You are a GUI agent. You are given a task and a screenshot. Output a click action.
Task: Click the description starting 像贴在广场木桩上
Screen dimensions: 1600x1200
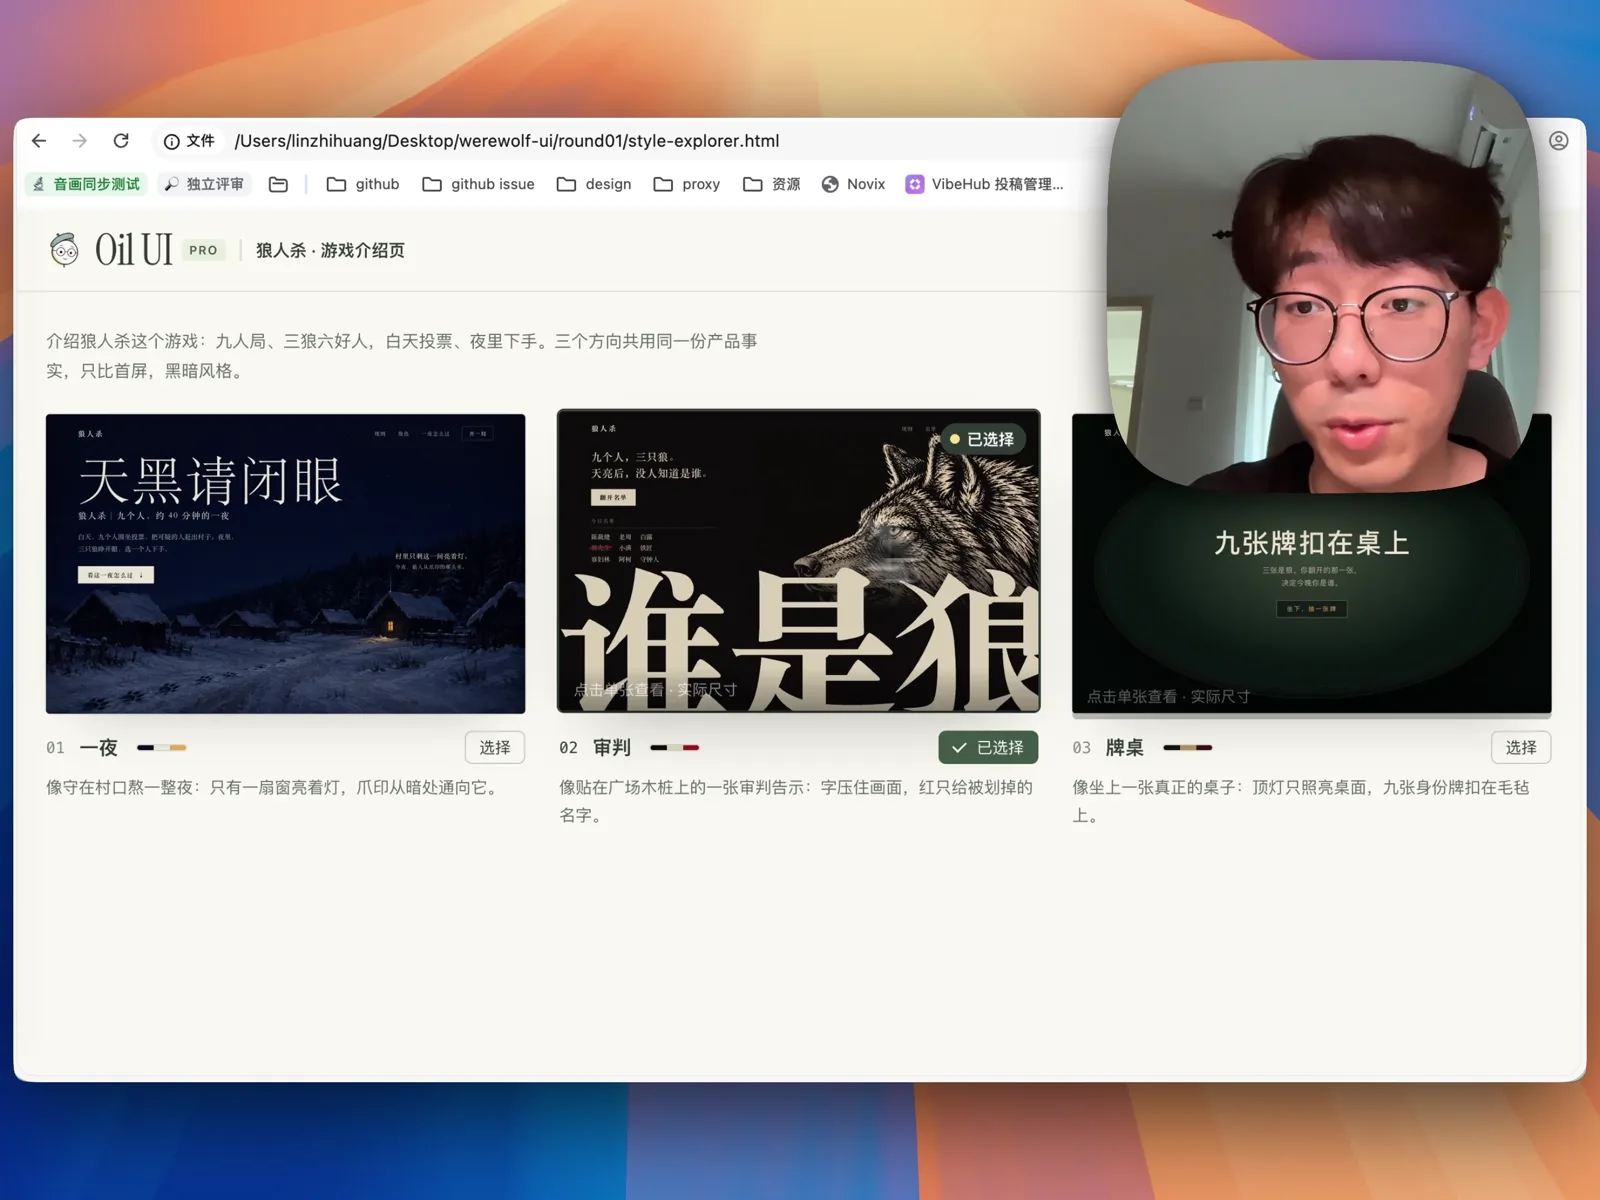796,801
